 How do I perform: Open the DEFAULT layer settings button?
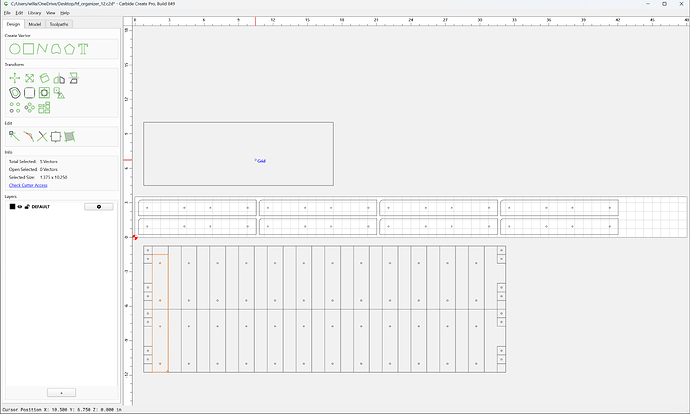tap(99, 207)
